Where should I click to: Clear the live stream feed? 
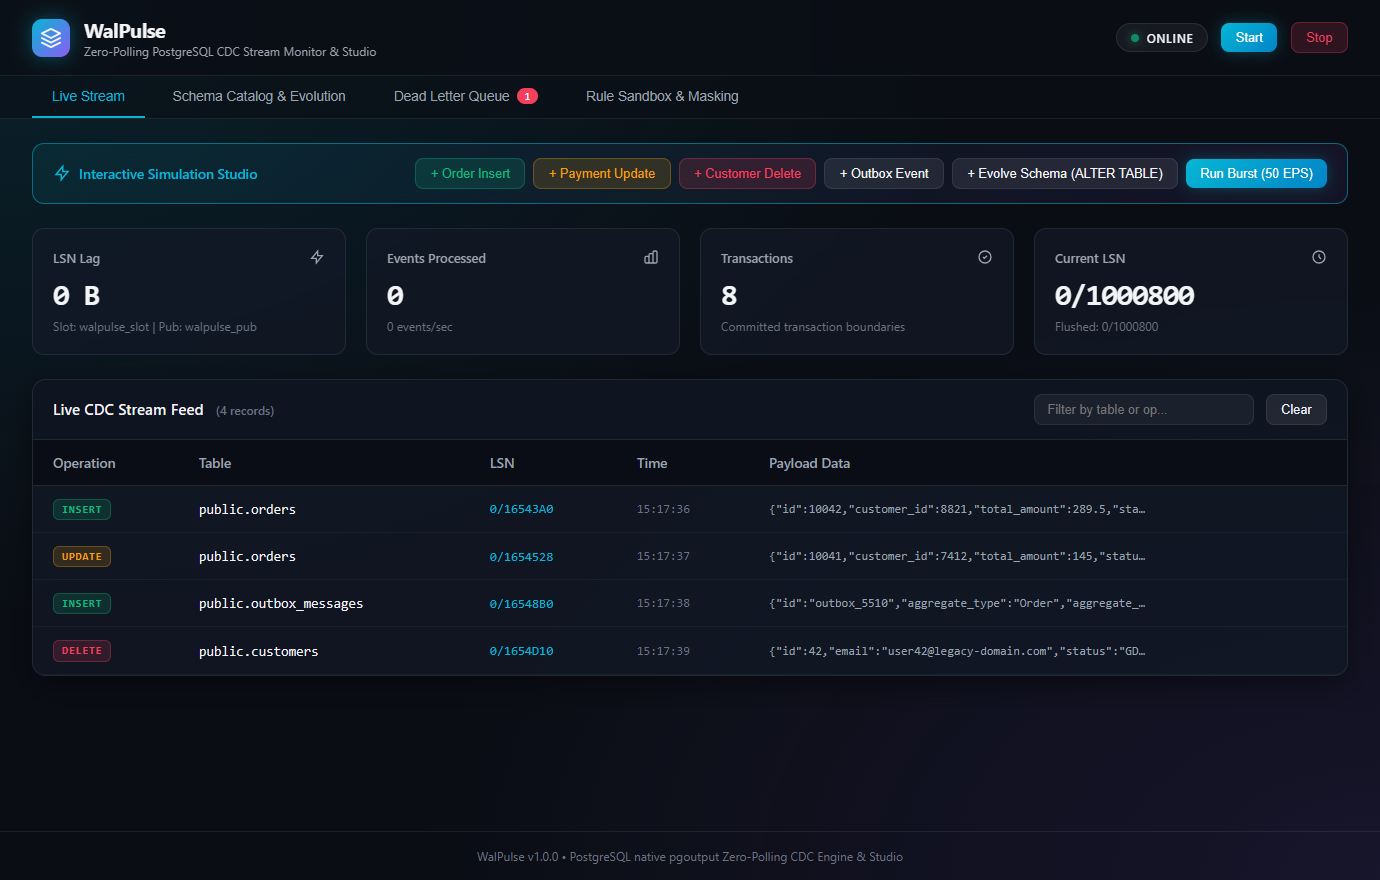[1296, 409]
